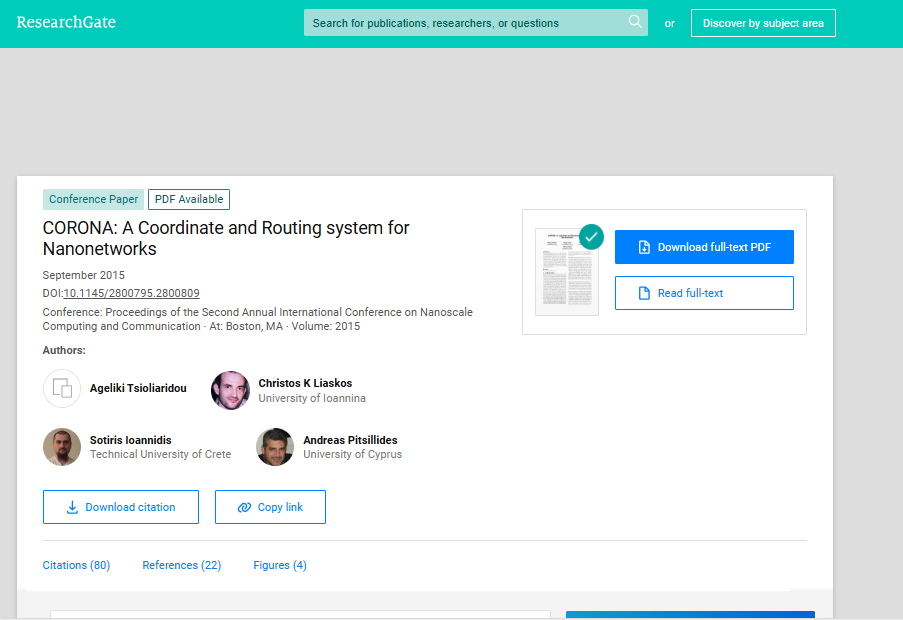Click the Read full-text button
The image size is (903, 620).
point(704,293)
